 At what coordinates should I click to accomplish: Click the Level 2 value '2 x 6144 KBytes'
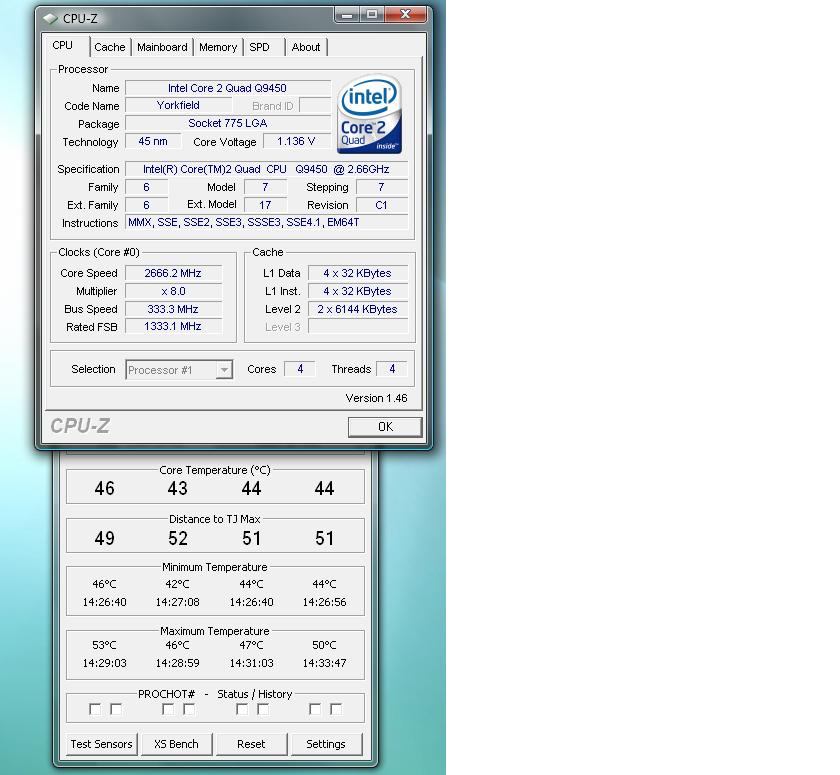coord(357,309)
